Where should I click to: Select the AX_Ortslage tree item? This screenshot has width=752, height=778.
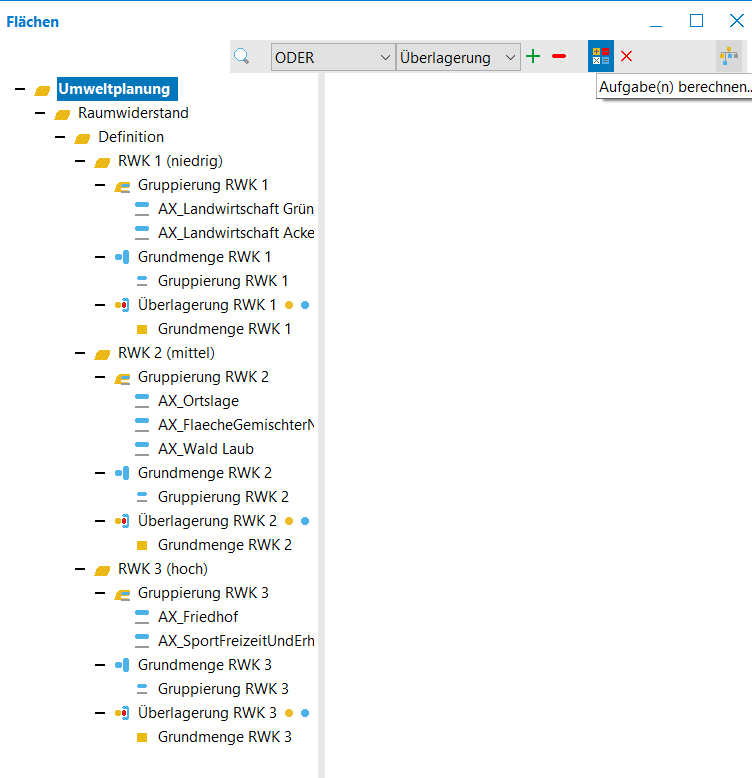[198, 401]
